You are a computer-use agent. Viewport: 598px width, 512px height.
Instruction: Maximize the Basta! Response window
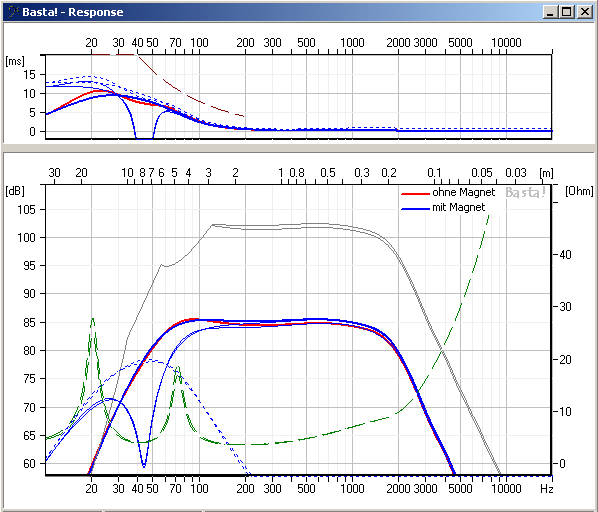(567, 12)
